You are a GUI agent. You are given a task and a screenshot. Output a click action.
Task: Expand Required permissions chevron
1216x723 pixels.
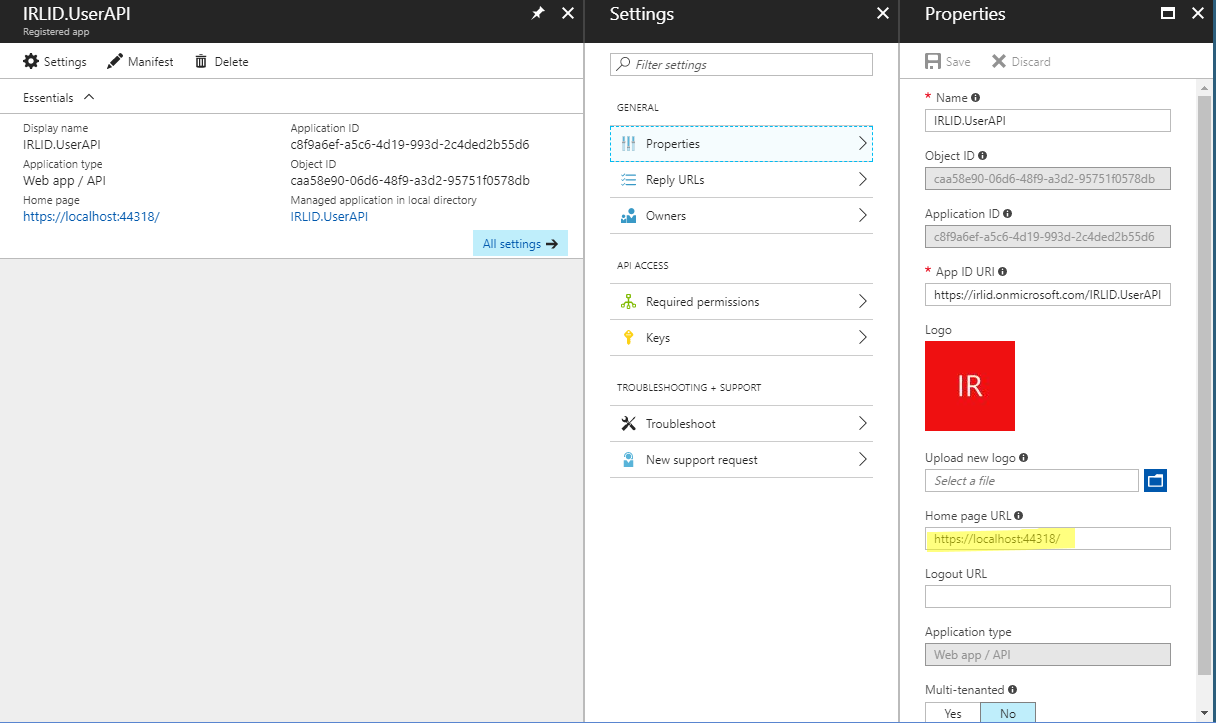[862, 302]
